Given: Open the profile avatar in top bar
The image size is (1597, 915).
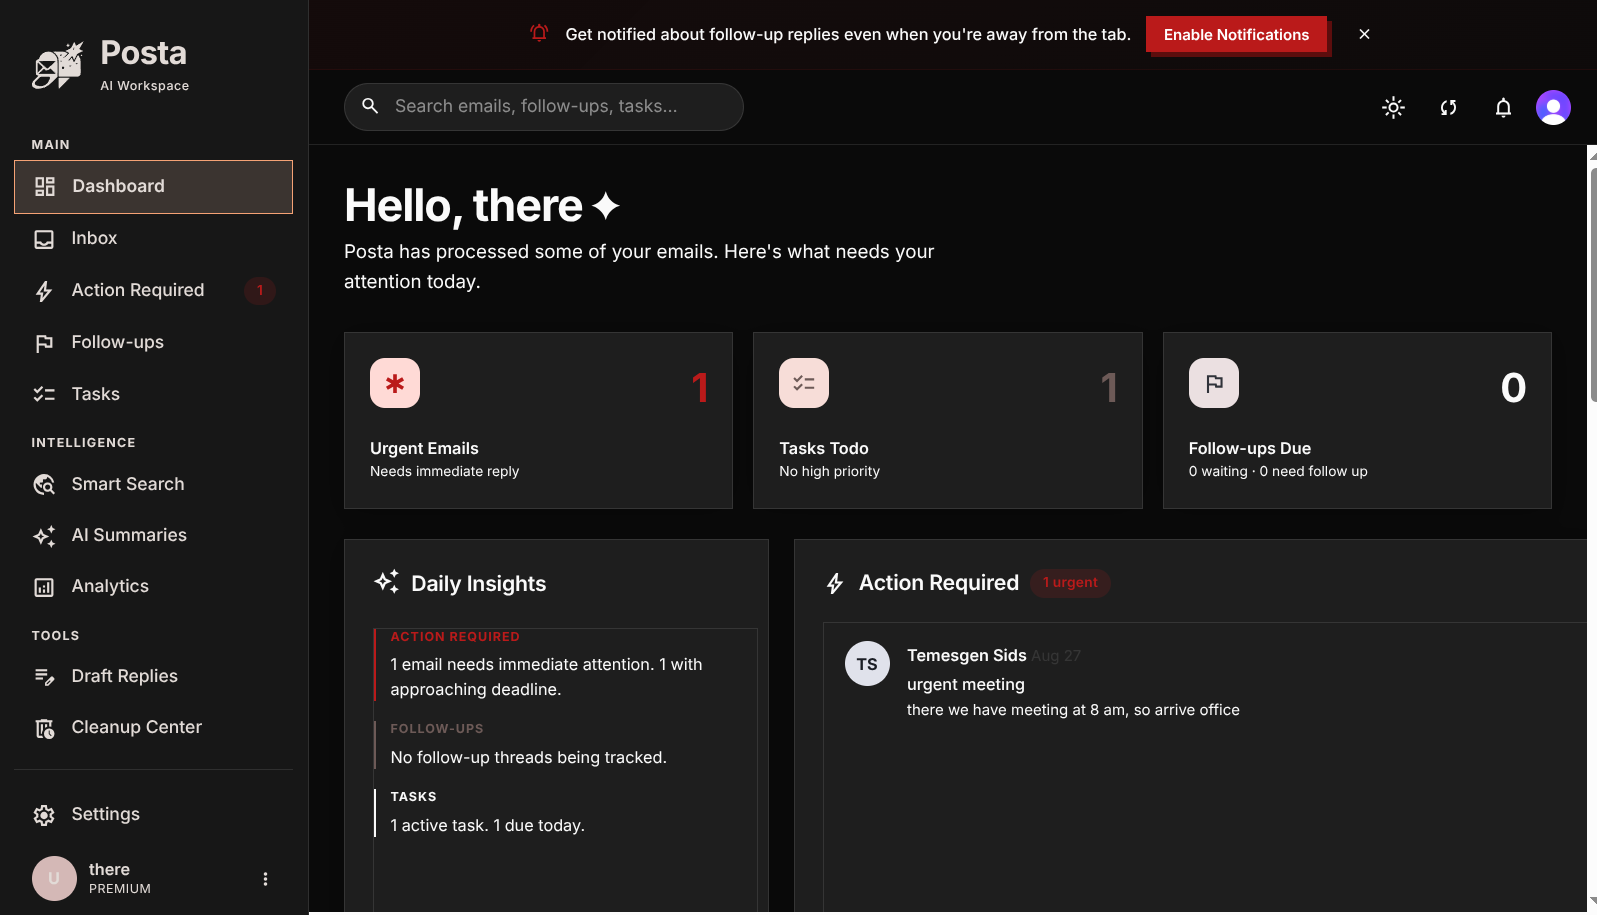Looking at the screenshot, I should tap(1553, 107).
